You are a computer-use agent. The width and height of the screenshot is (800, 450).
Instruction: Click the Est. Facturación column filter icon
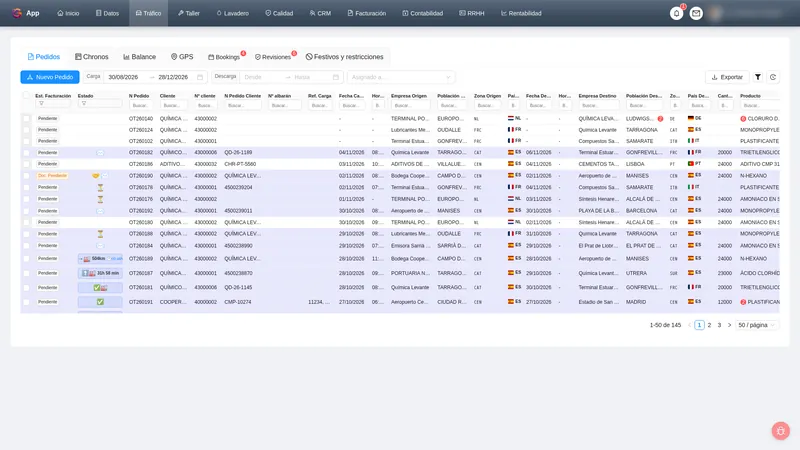[41, 104]
